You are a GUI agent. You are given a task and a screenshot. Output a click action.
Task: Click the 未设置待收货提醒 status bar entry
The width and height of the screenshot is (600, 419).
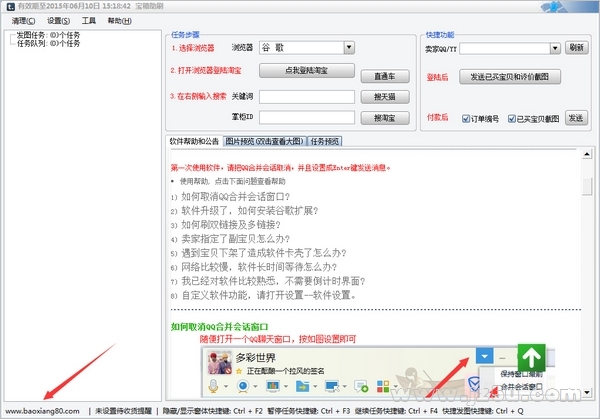tap(123, 411)
